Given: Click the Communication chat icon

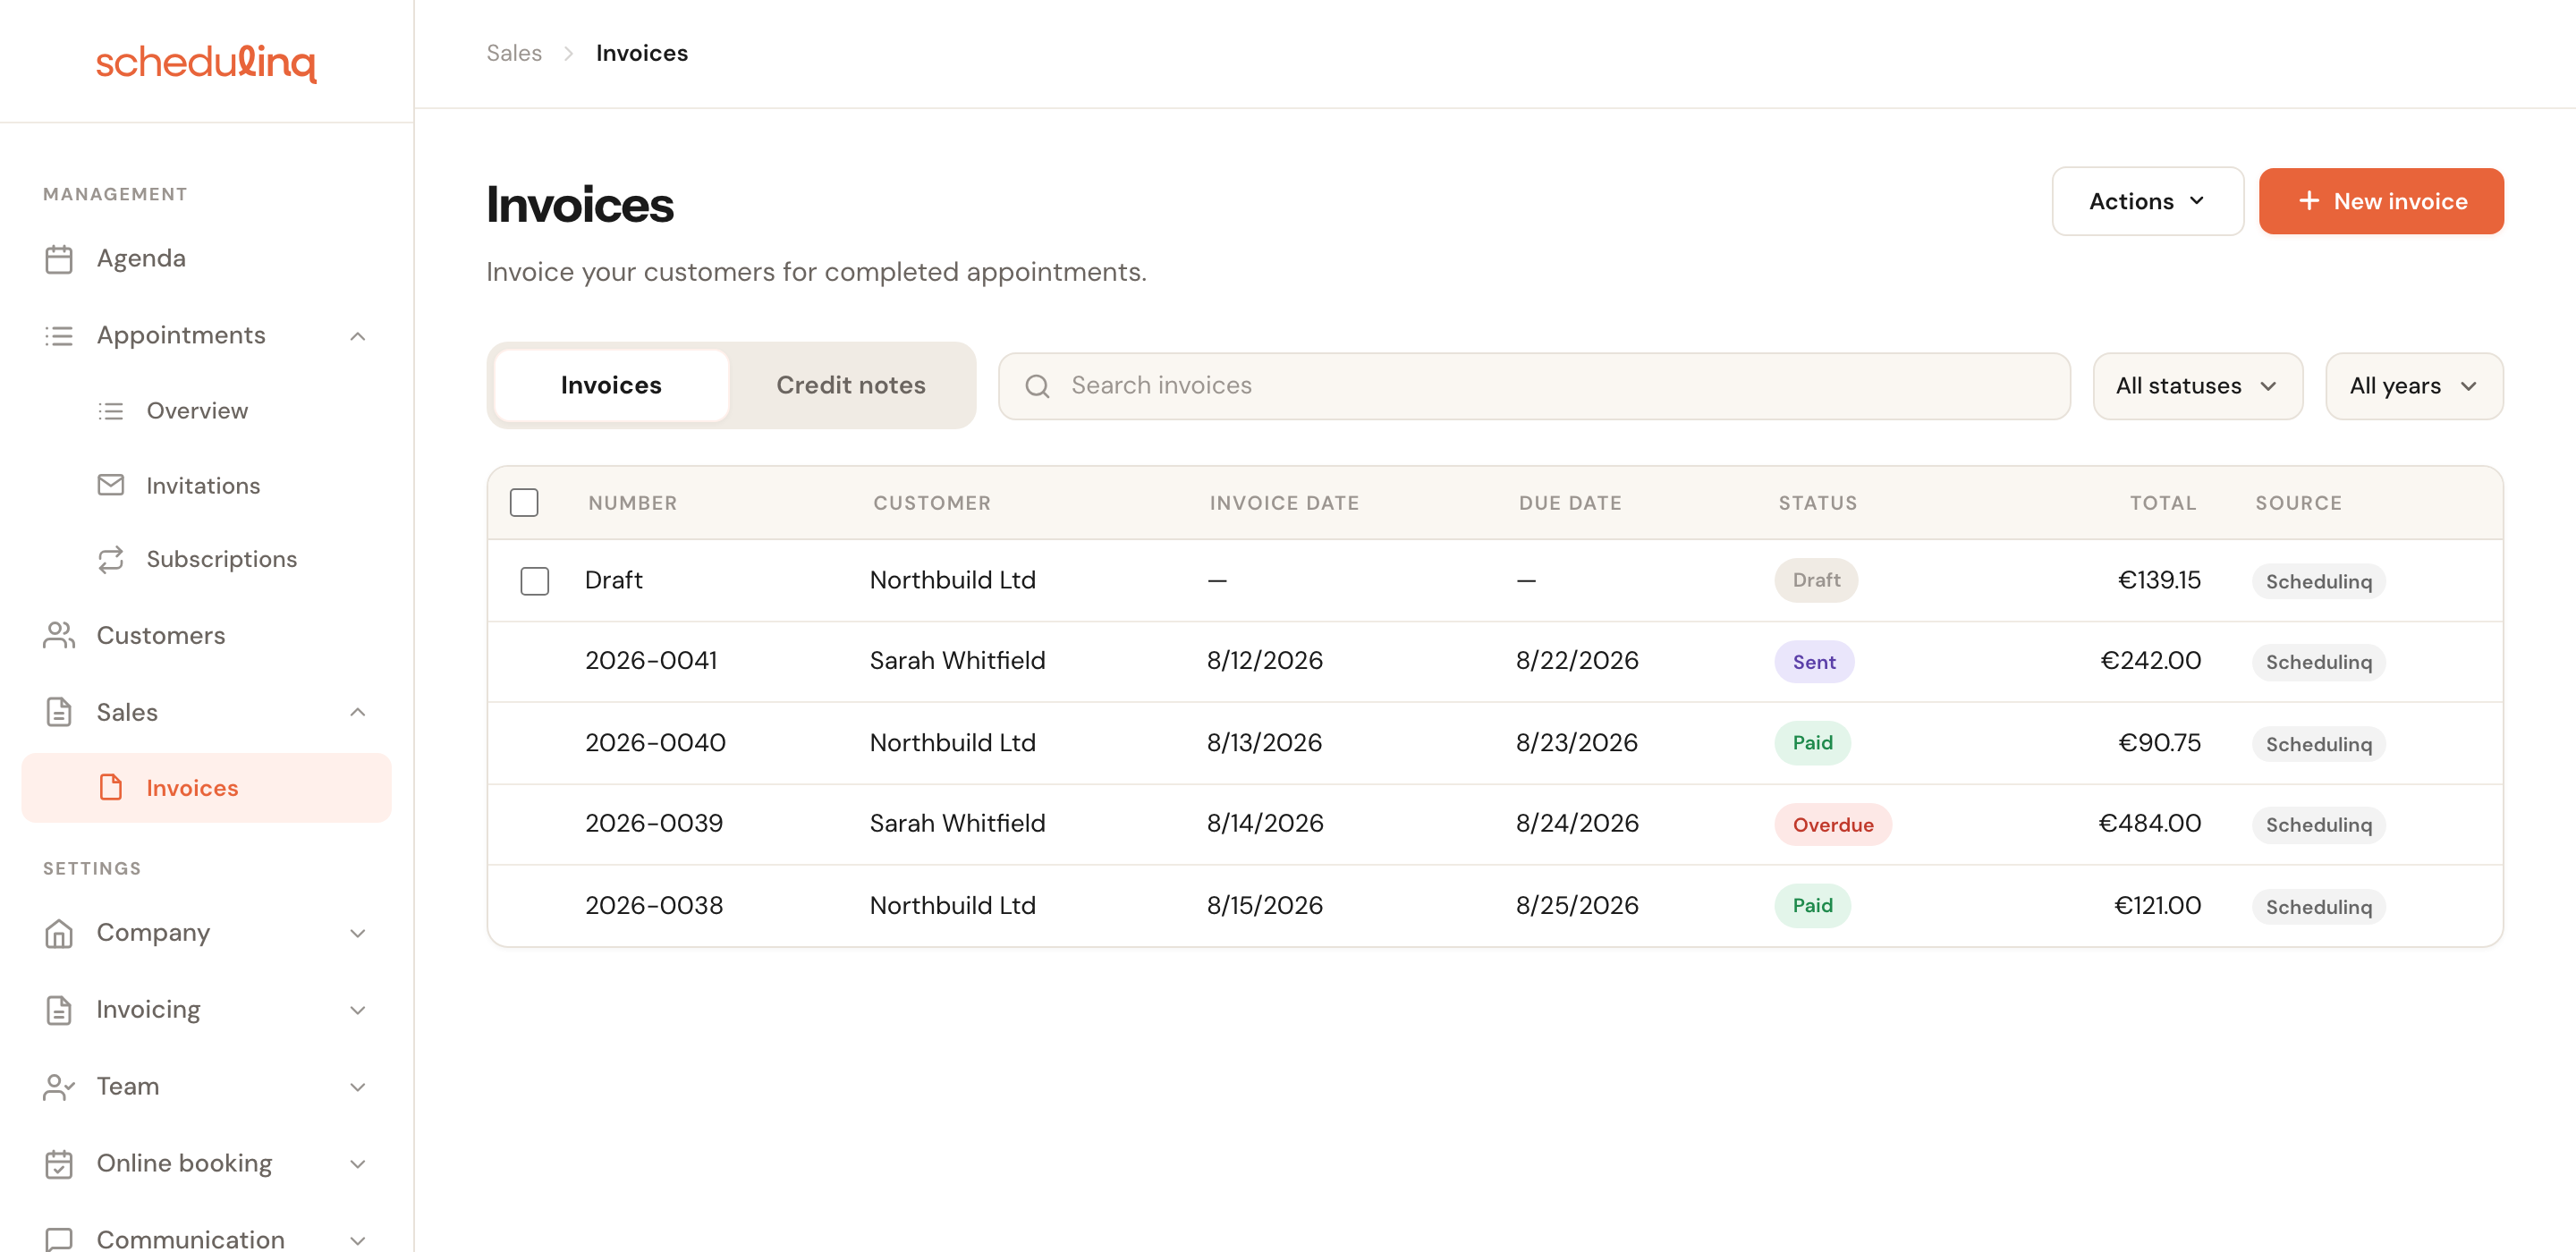Looking at the screenshot, I should tap(59, 1239).
